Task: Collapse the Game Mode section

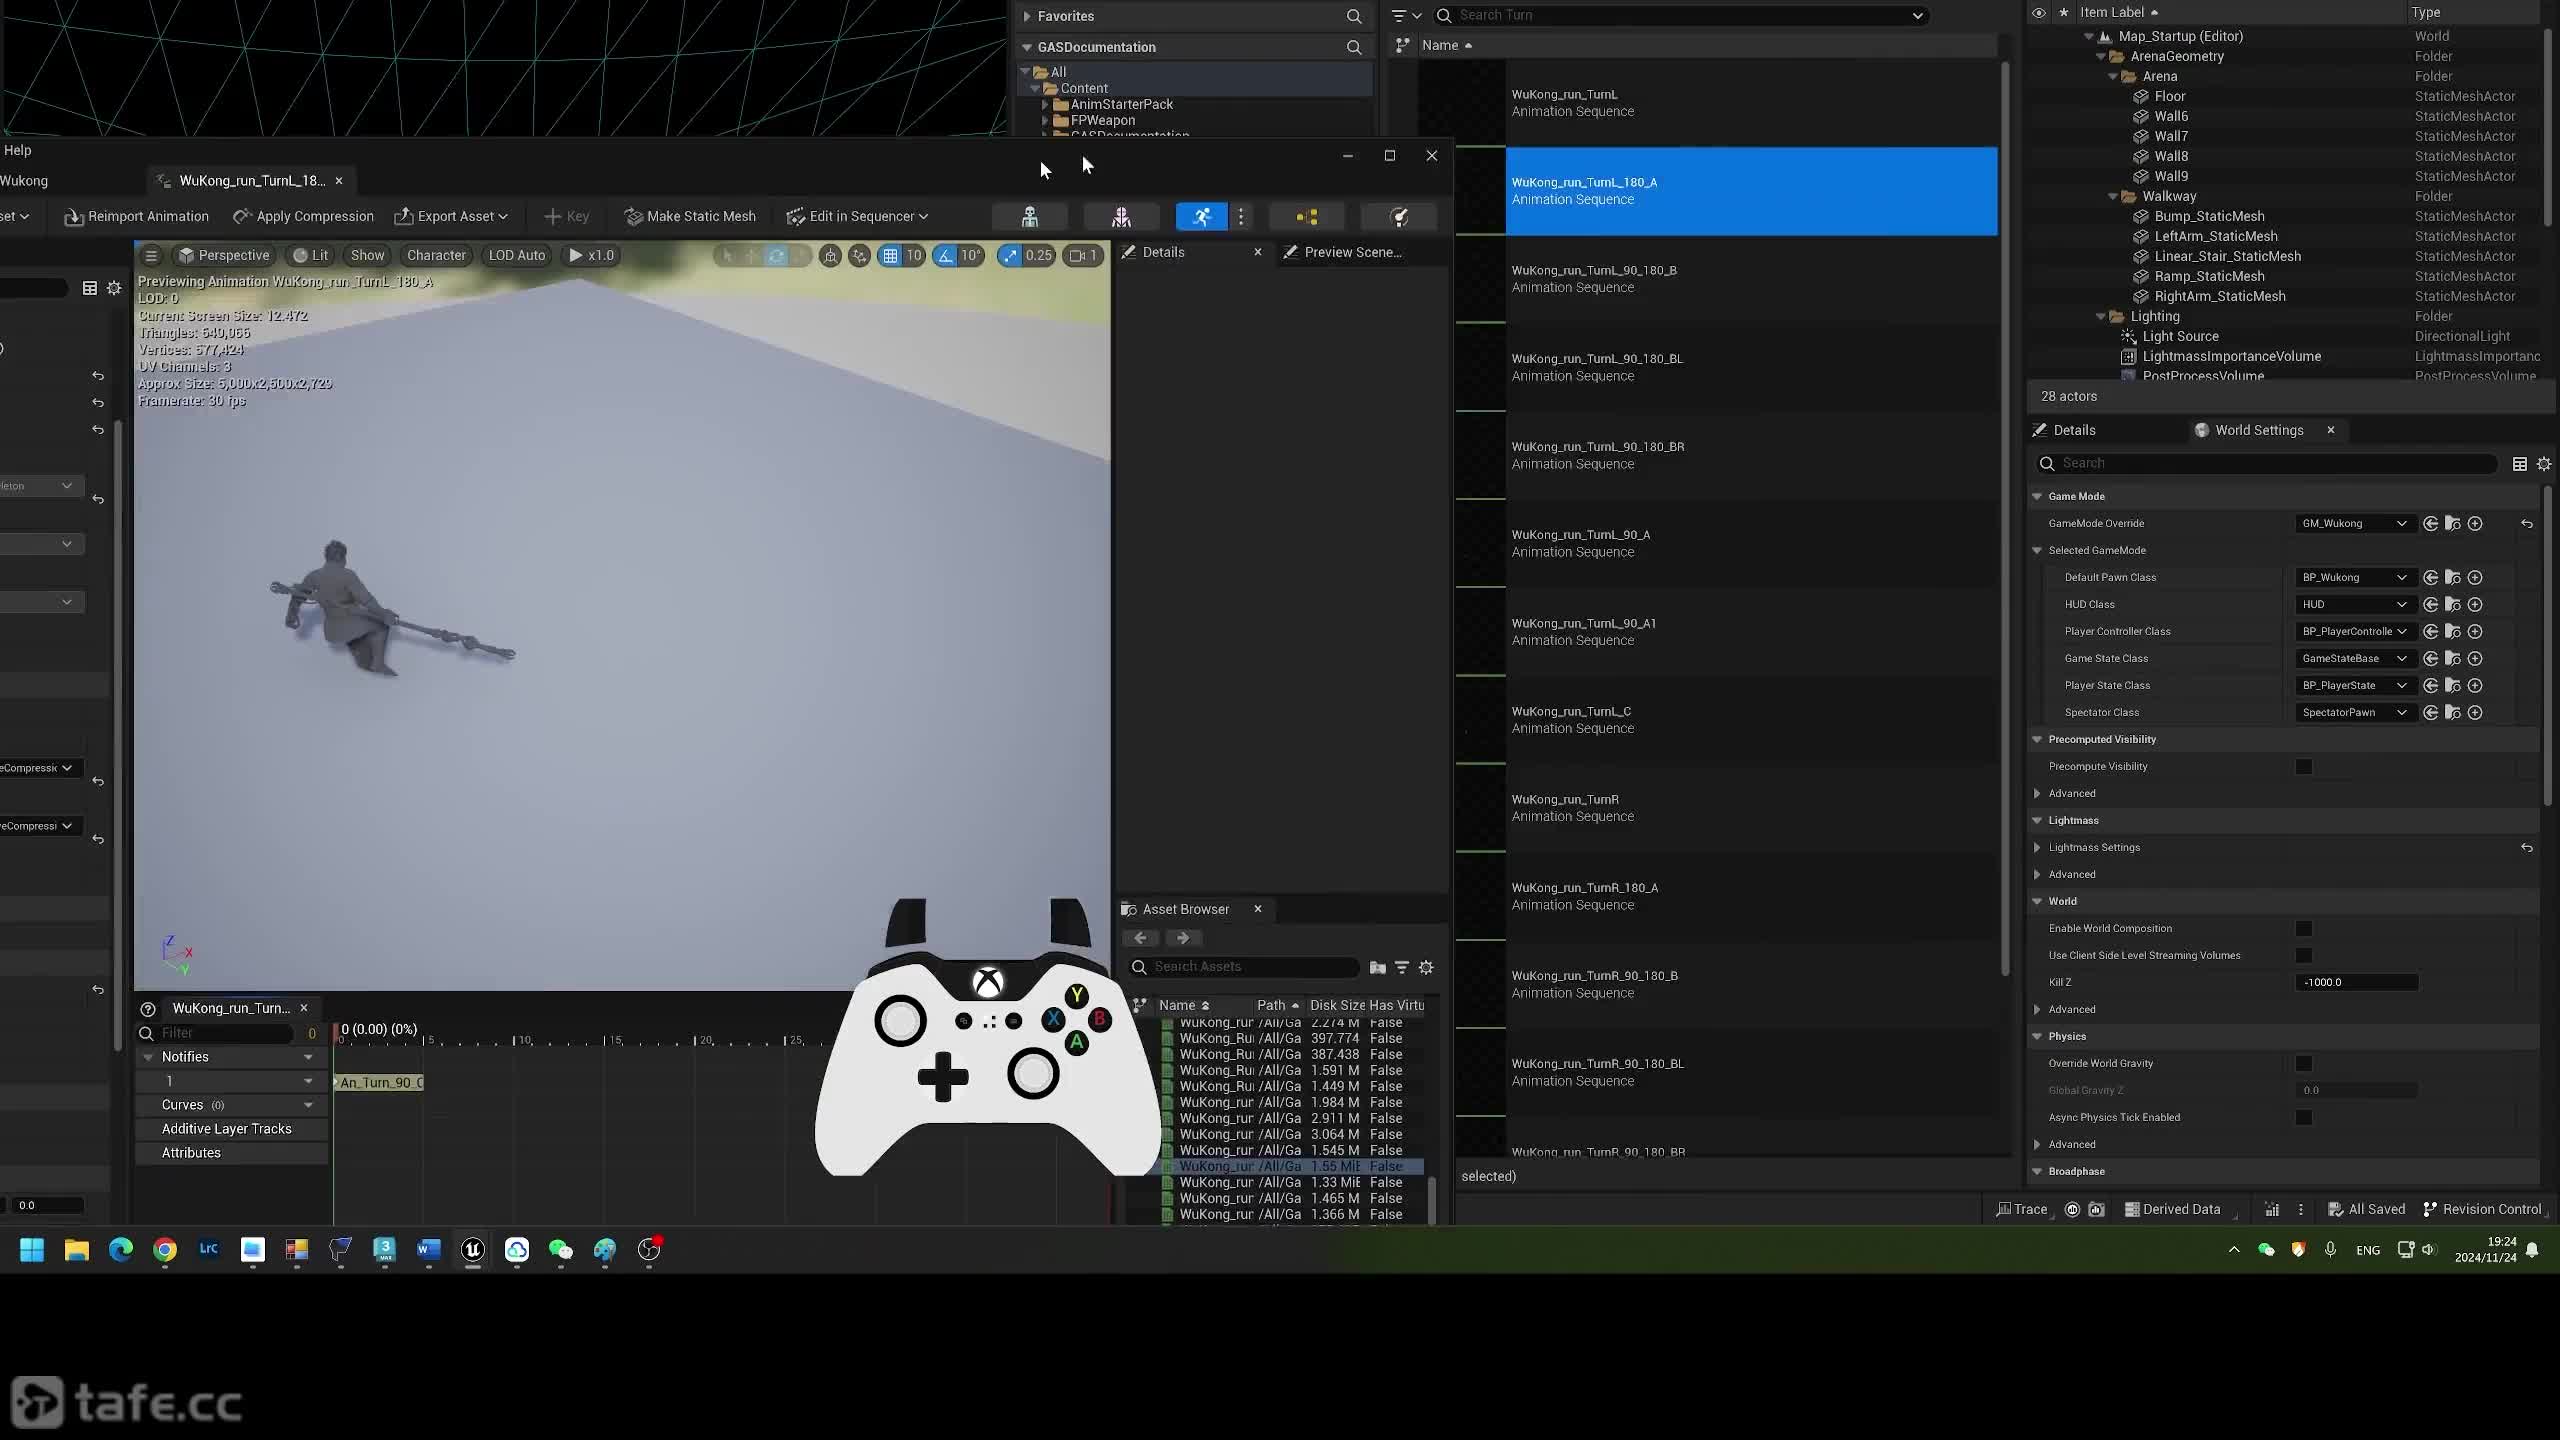Action: tap(2037, 496)
